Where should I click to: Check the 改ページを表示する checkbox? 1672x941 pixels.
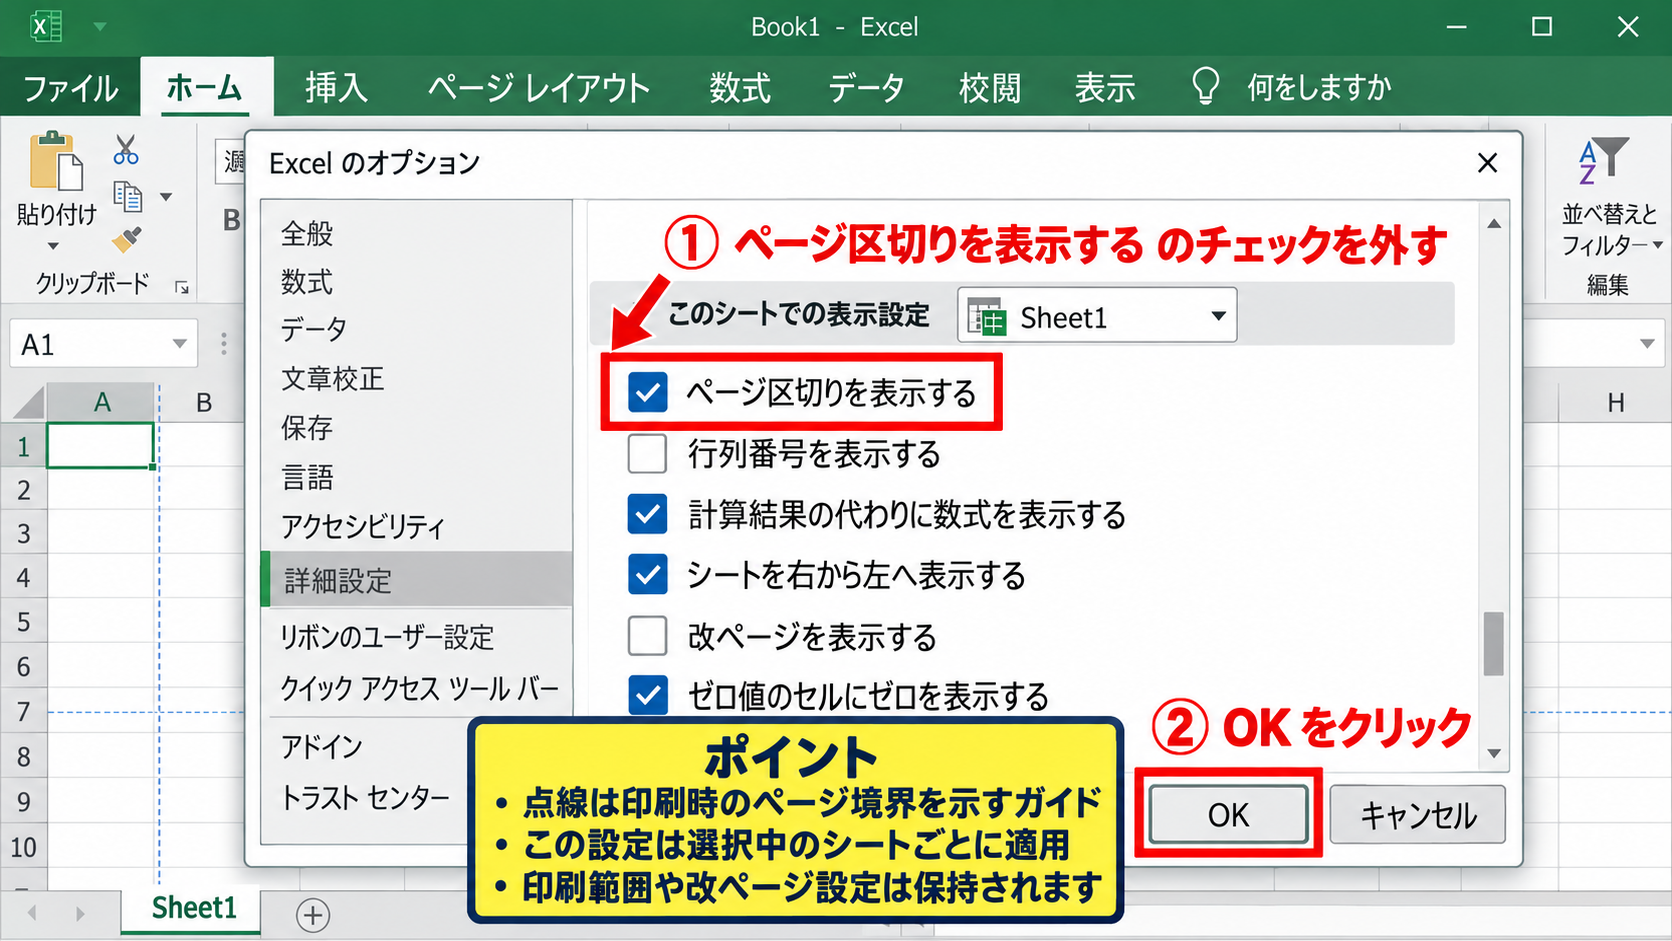click(x=647, y=636)
